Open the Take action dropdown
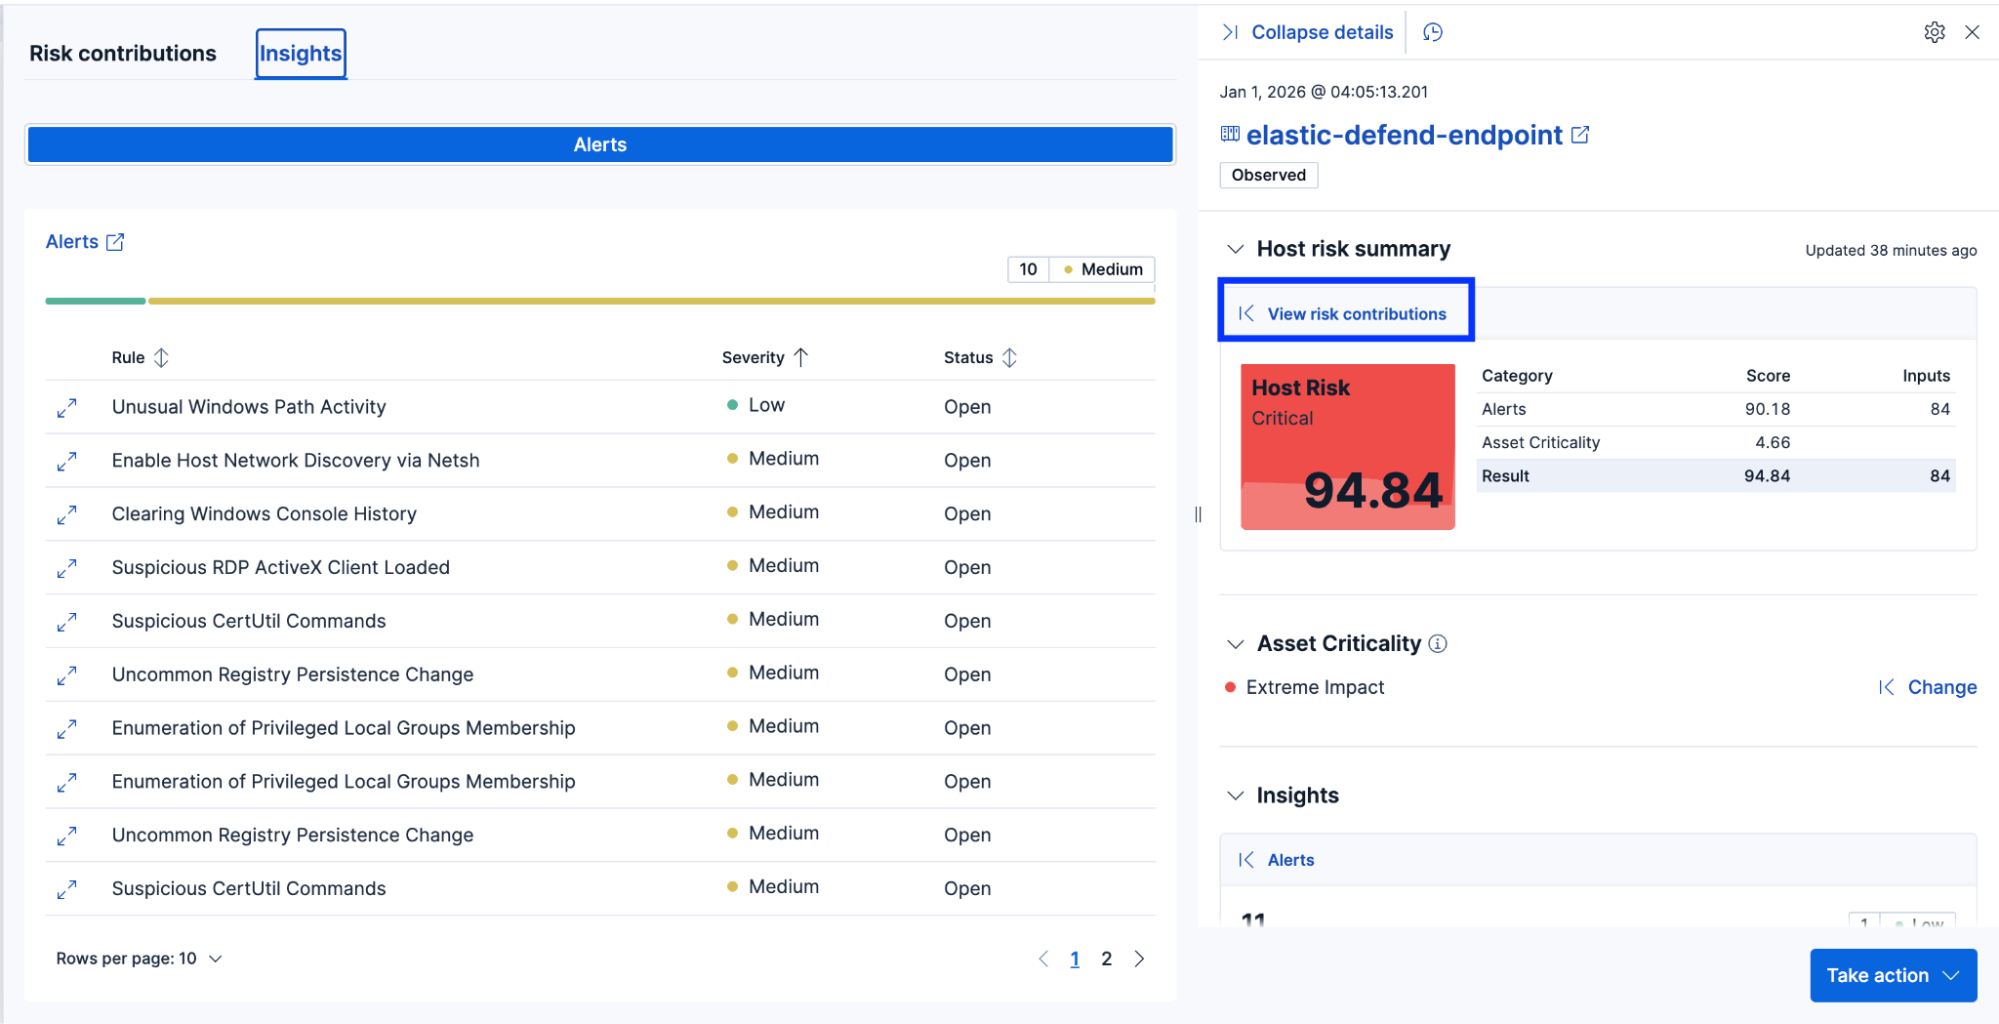Image resolution: width=1999 pixels, height=1024 pixels. (x=1893, y=975)
